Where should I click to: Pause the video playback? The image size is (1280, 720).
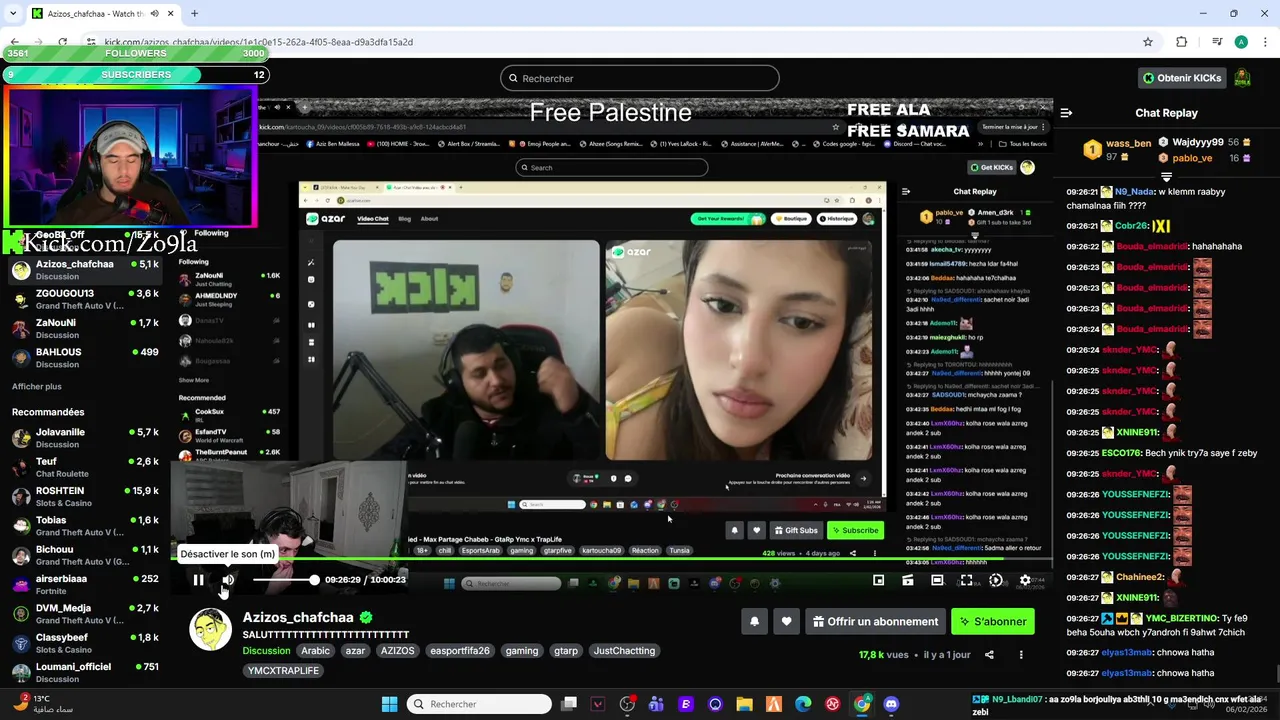198,580
